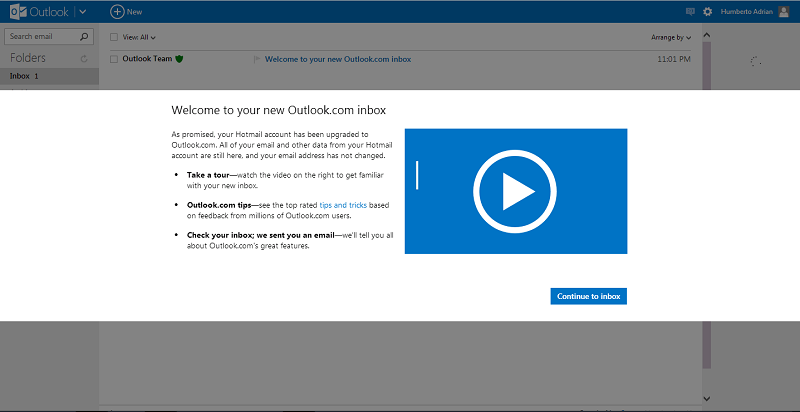Click the Outlook Team sender name

coord(147,59)
